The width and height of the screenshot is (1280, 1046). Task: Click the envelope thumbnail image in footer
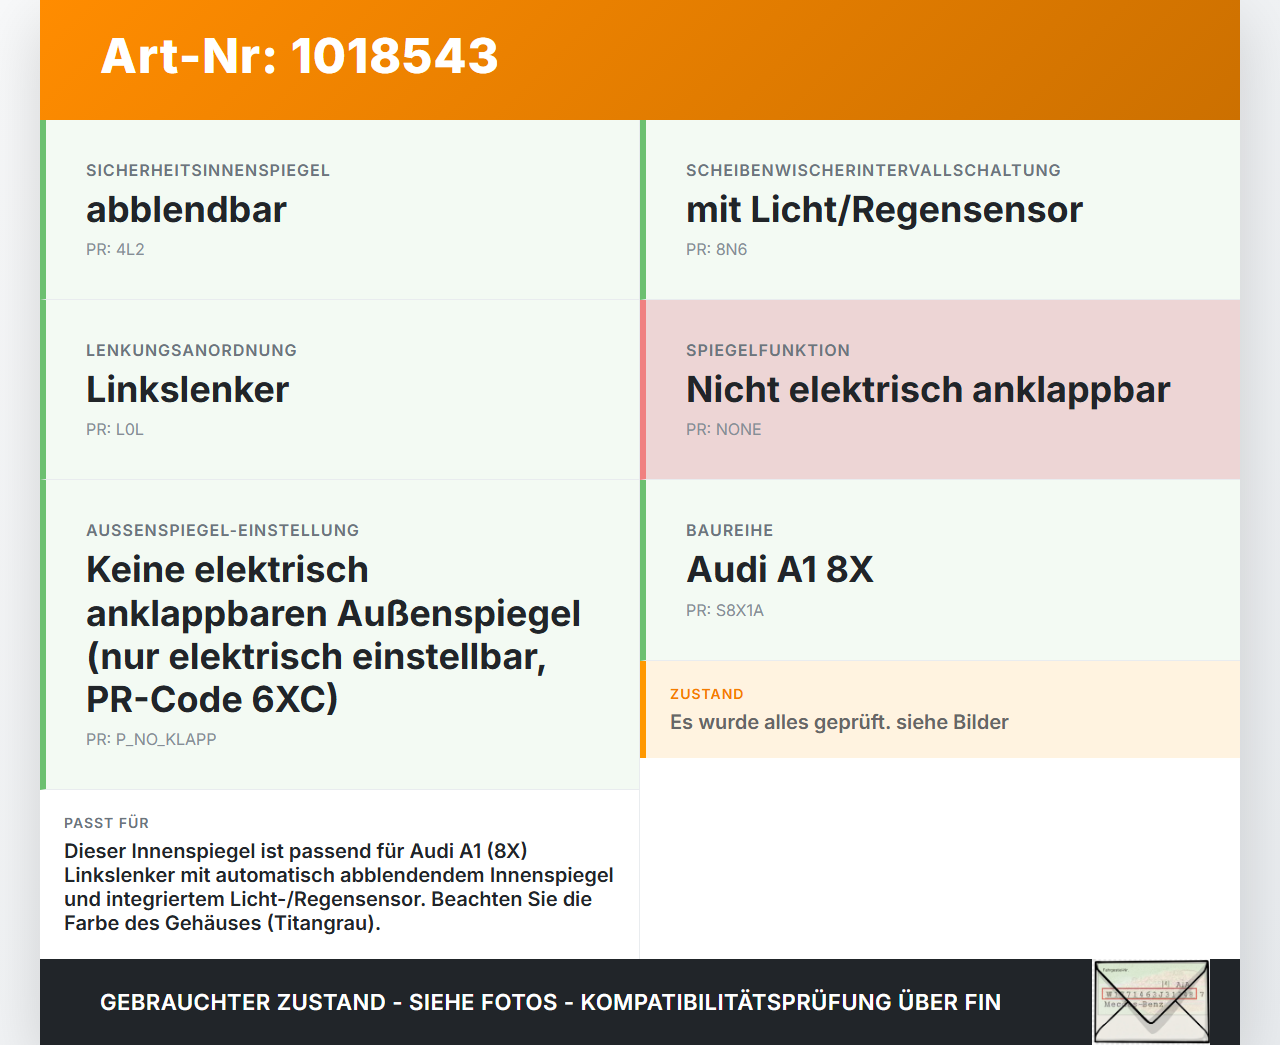point(1151,1002)
